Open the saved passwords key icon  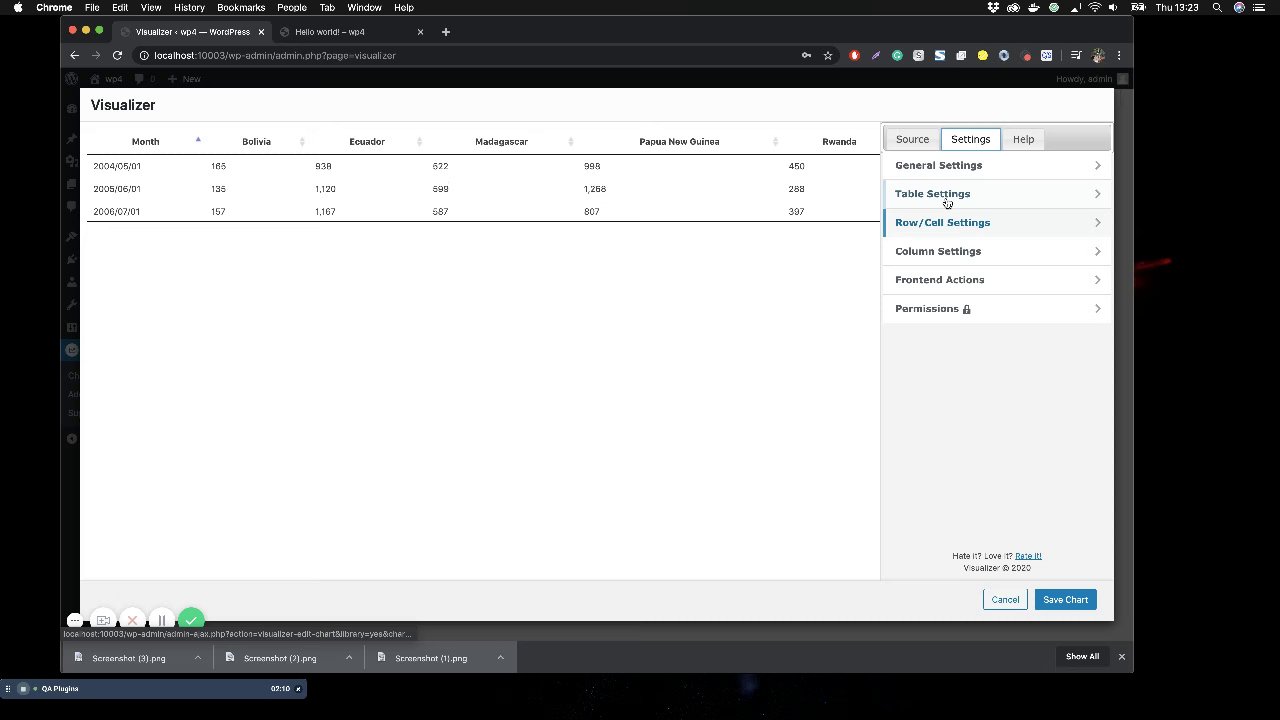806,55
